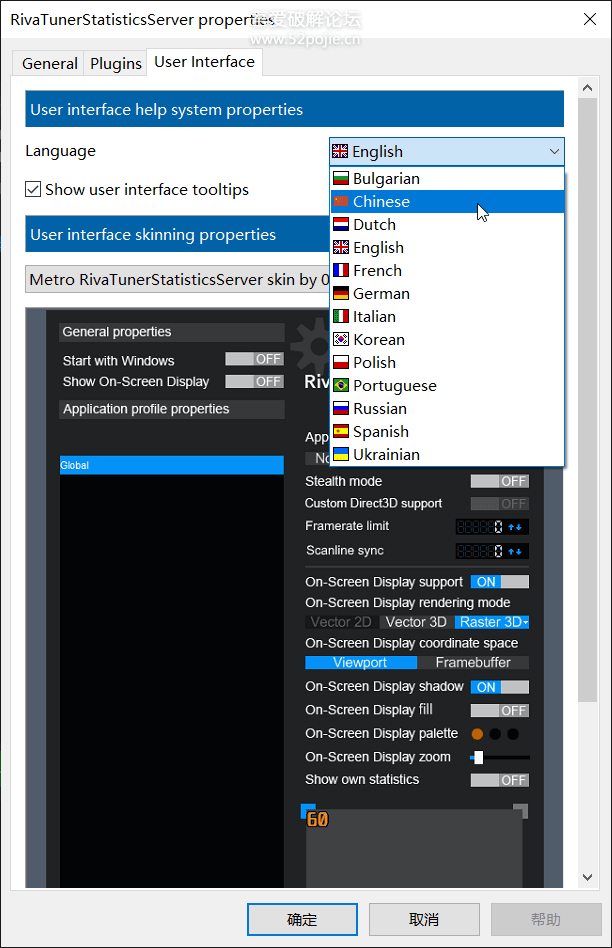Image resolution: width=612 pixels, height=948 pixels.
Task: Turn off On-Screen Display support
Action: (x=500, y=582)
